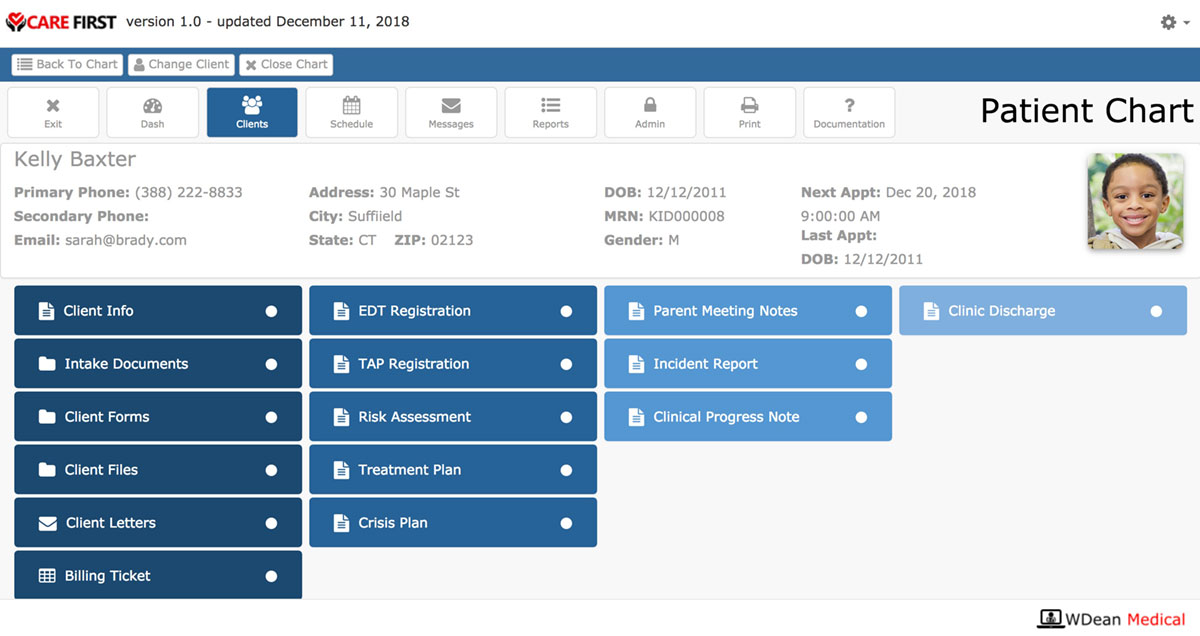The height and width of the screenshot is (636, 1200).
Task: Open the Client Forms folder
Action: click(x=158, y=417)
